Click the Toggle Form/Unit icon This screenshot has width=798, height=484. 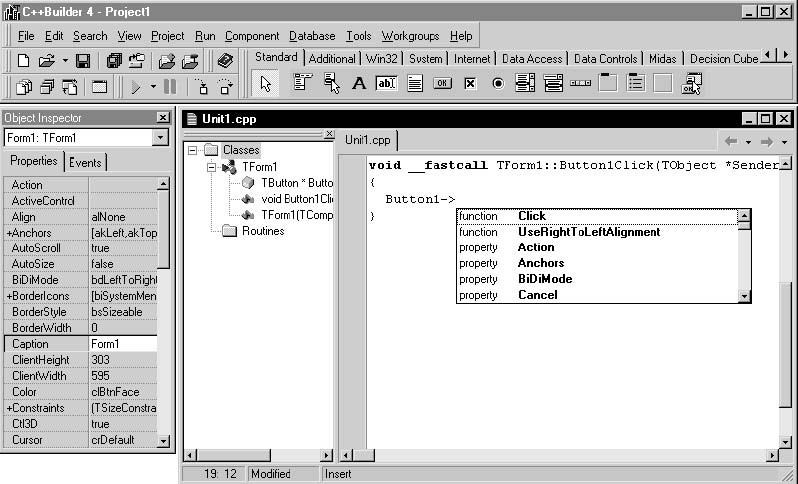(x=70, y=87)
